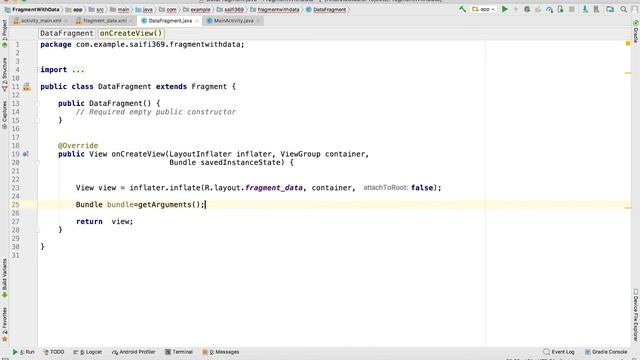
Task: Open the Run tool window at bottom
Action: tap(23, 352)
